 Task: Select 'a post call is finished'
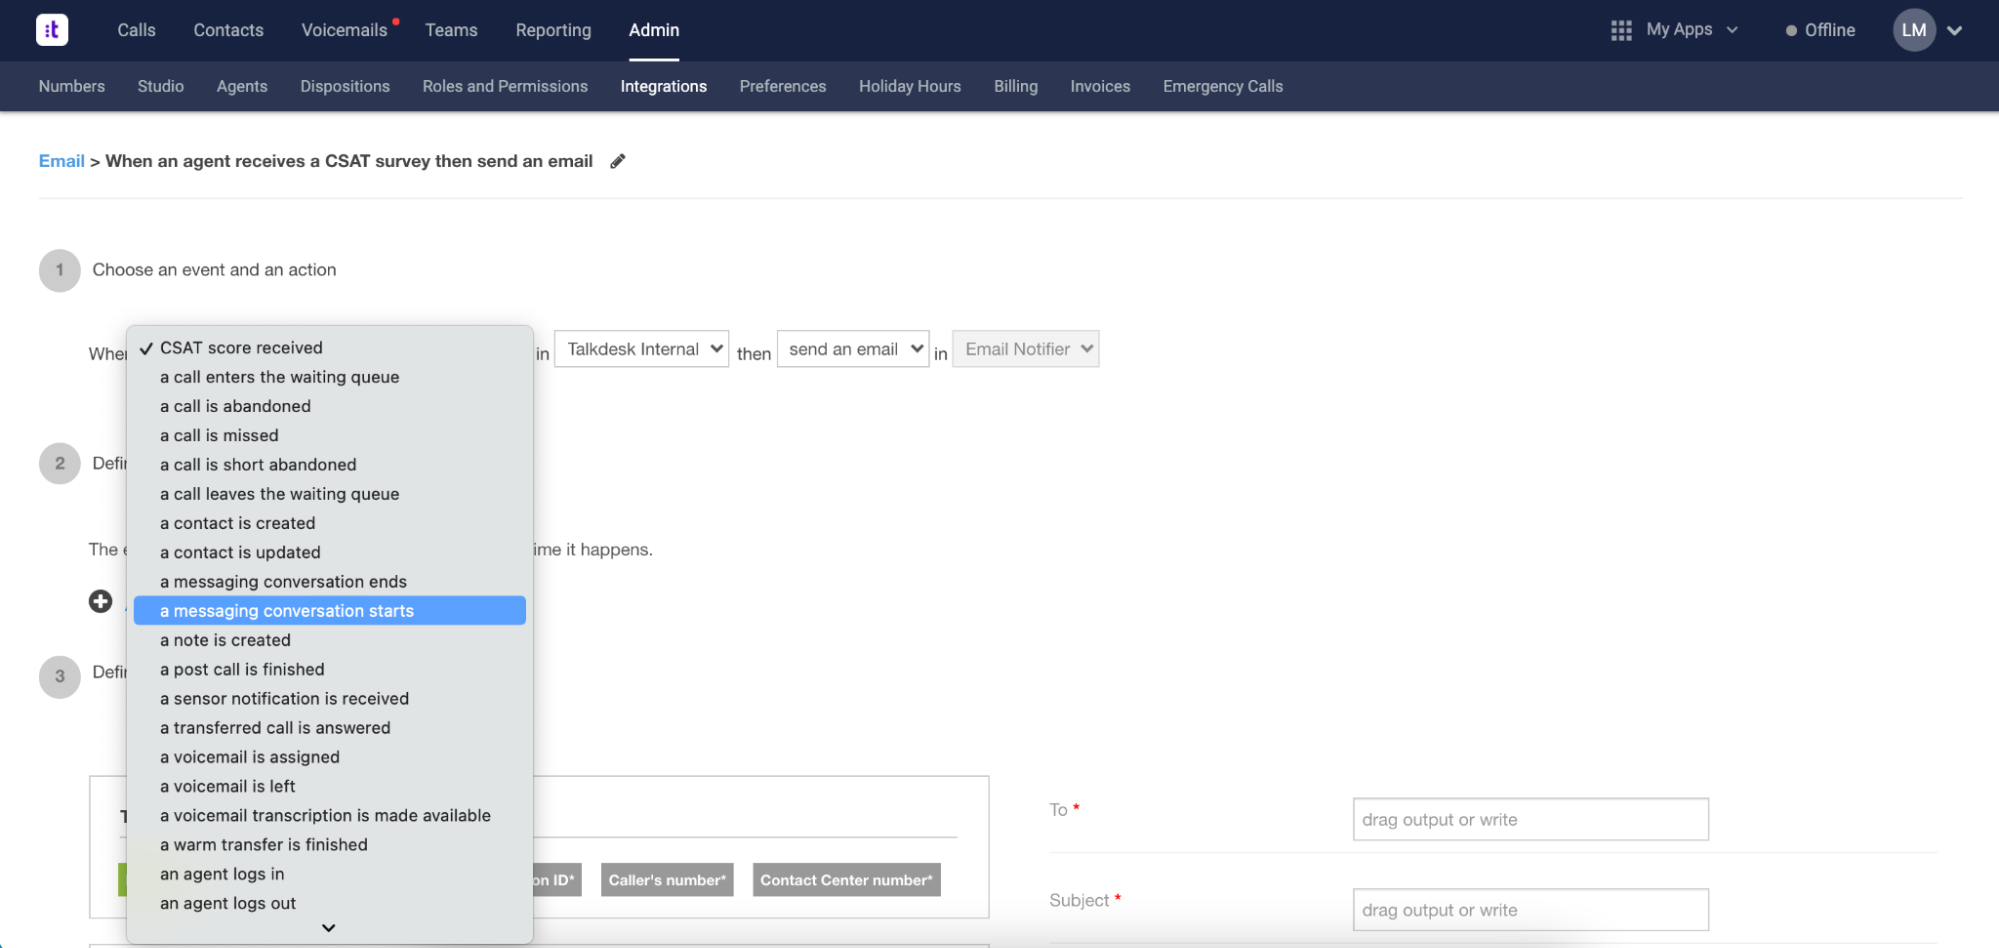[x=330, y=669]
